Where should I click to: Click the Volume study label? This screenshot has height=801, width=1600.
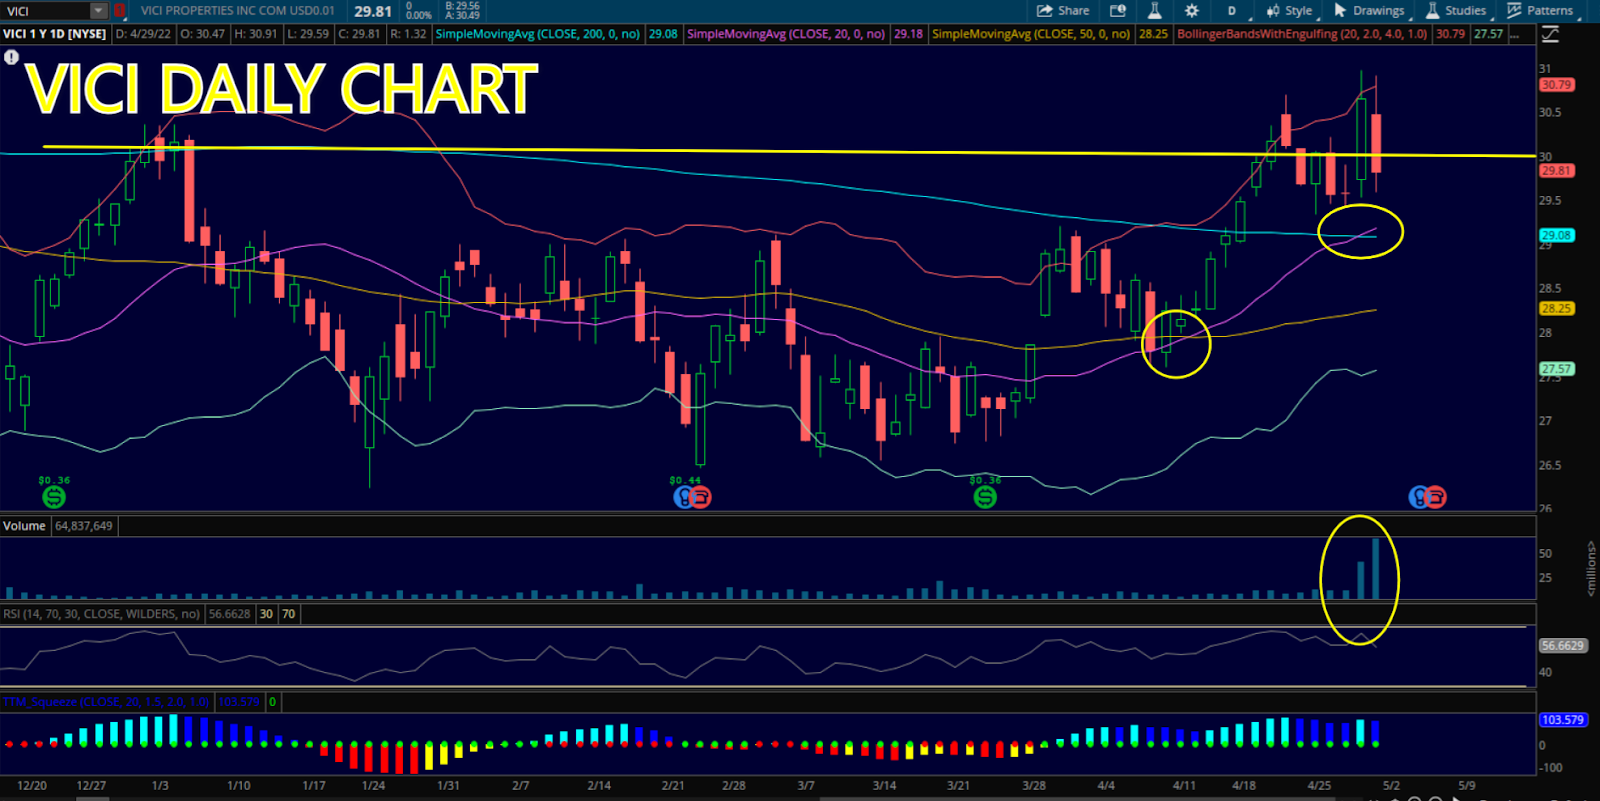[x=24, y=526]
